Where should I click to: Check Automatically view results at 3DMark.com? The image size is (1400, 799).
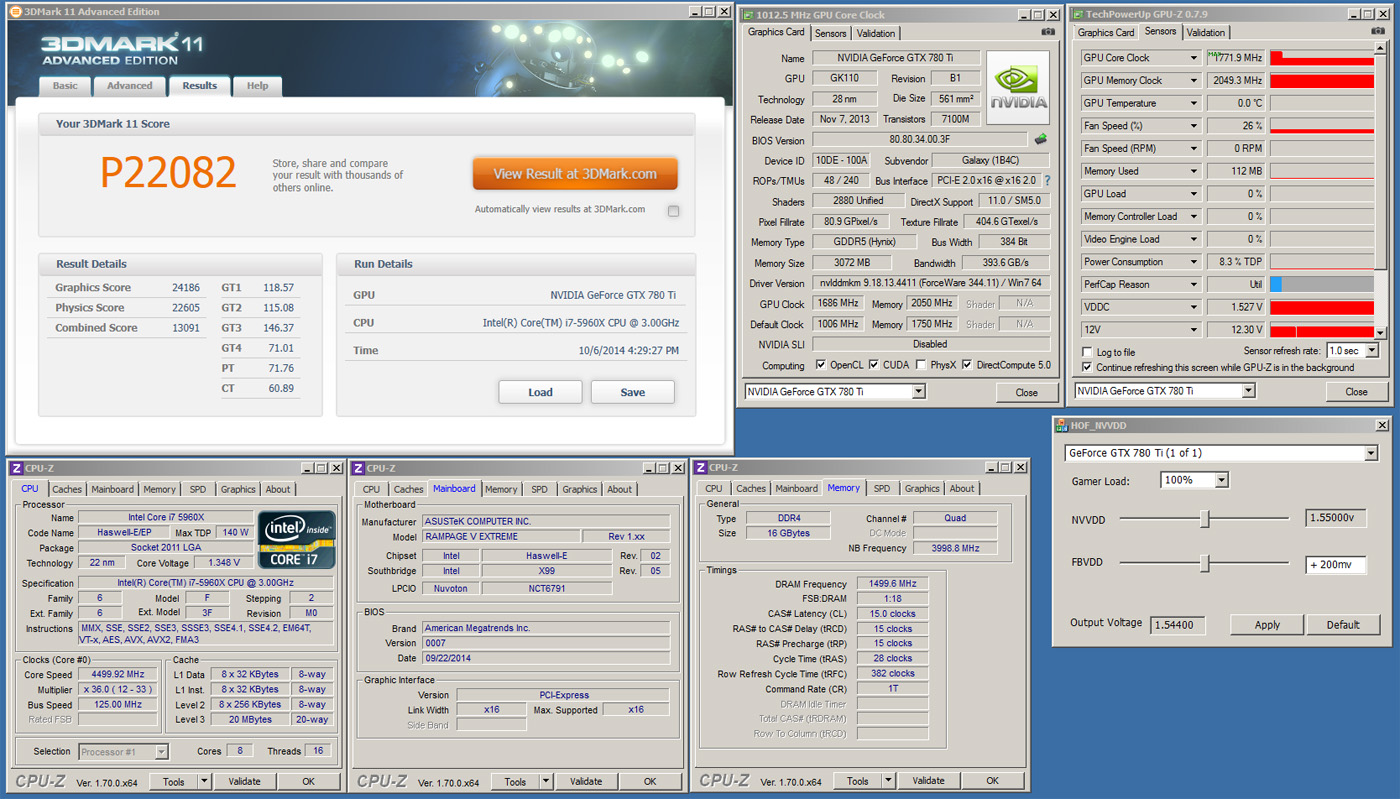(x=673, y=211)
